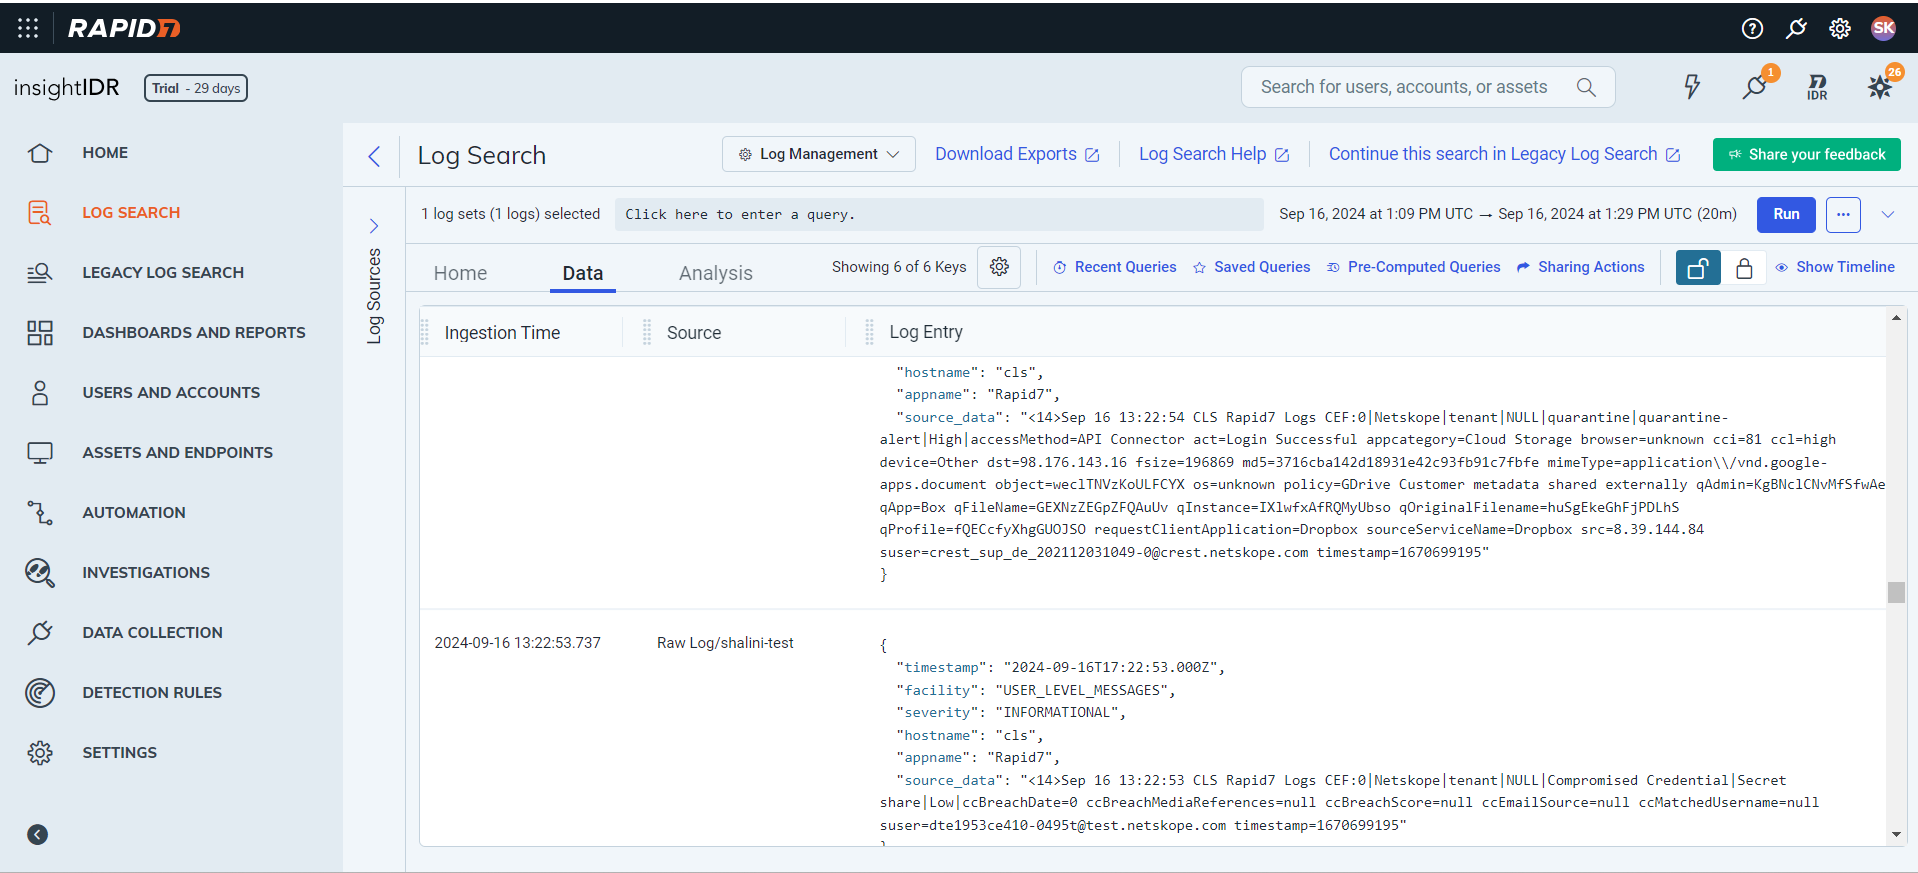Open the keys settings gear icon
Image resolution: width=1918 pixels, height=873 pixels.
coord(999,267)
